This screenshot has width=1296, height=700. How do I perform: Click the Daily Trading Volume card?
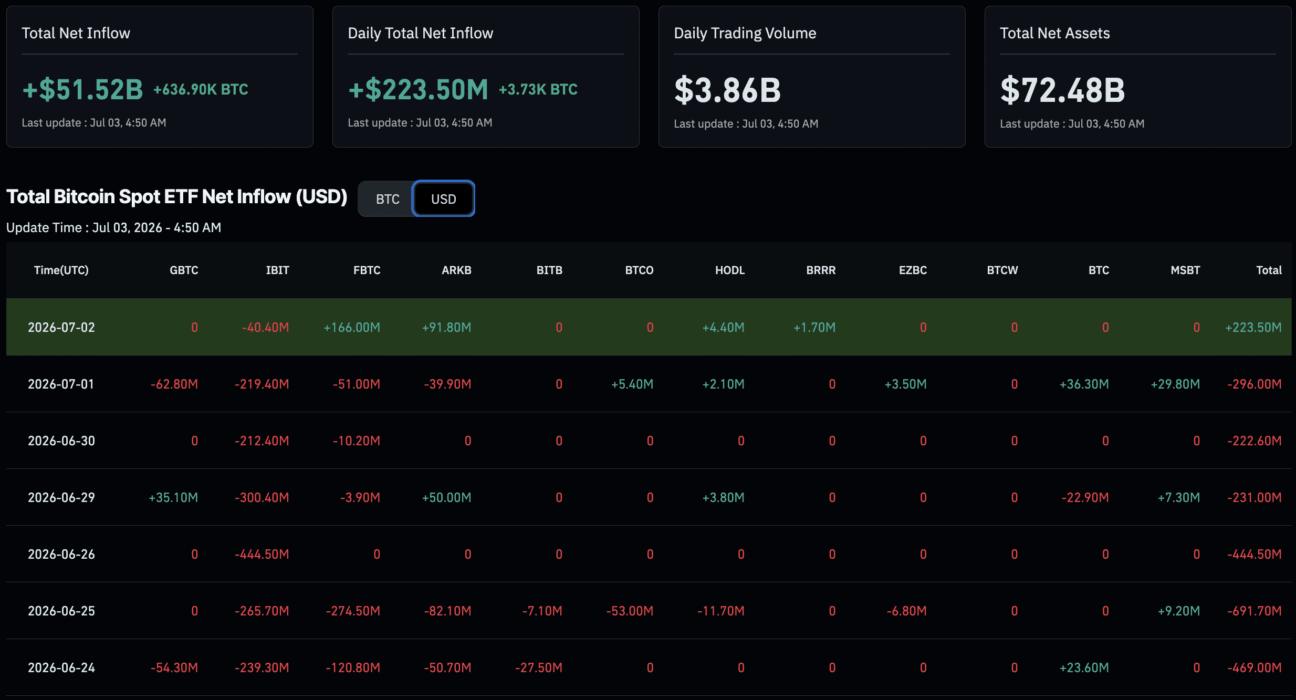812,77
